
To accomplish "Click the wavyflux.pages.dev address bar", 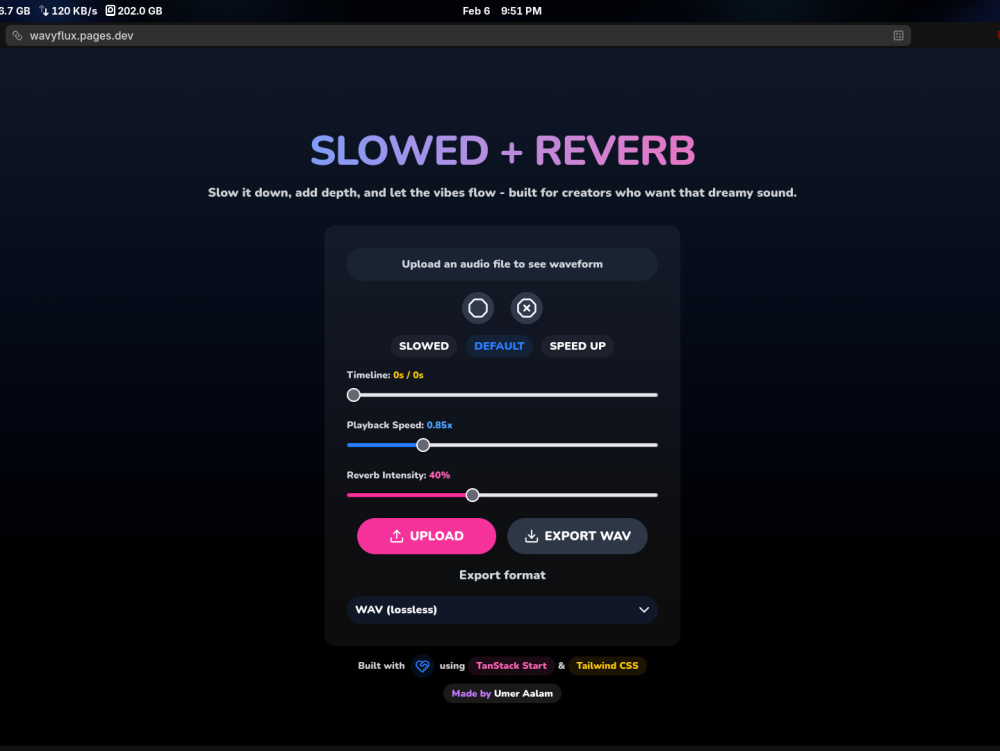I will tap(458, 36).
